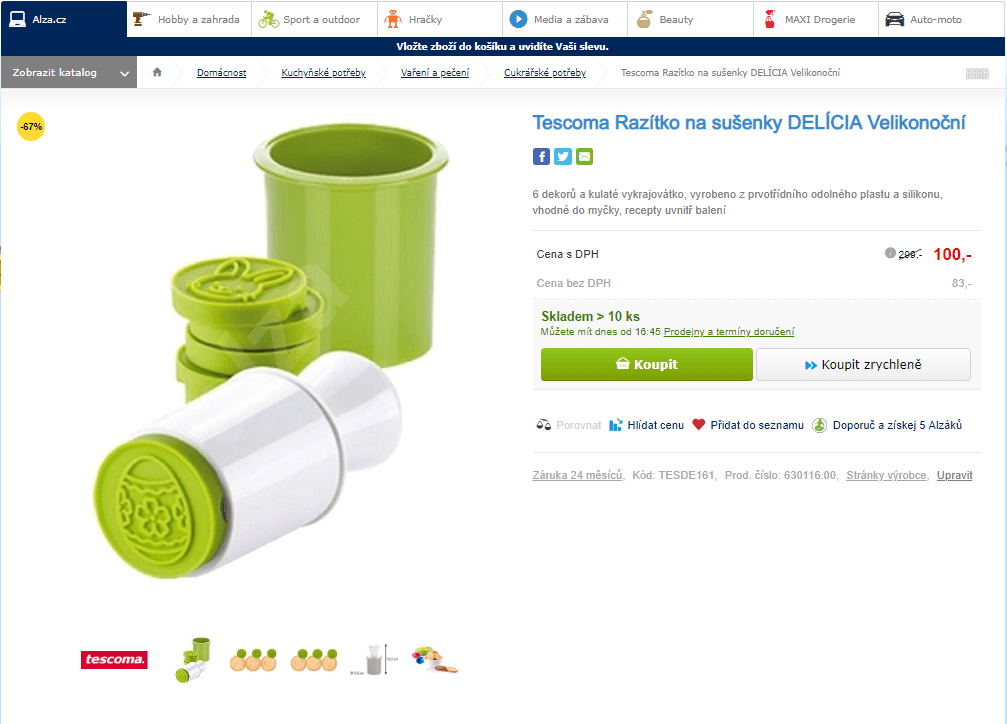Add to wishlist heart icon
Image resolution: width=1007 pixels, height=724 pixels.
(x=699, y=425)
